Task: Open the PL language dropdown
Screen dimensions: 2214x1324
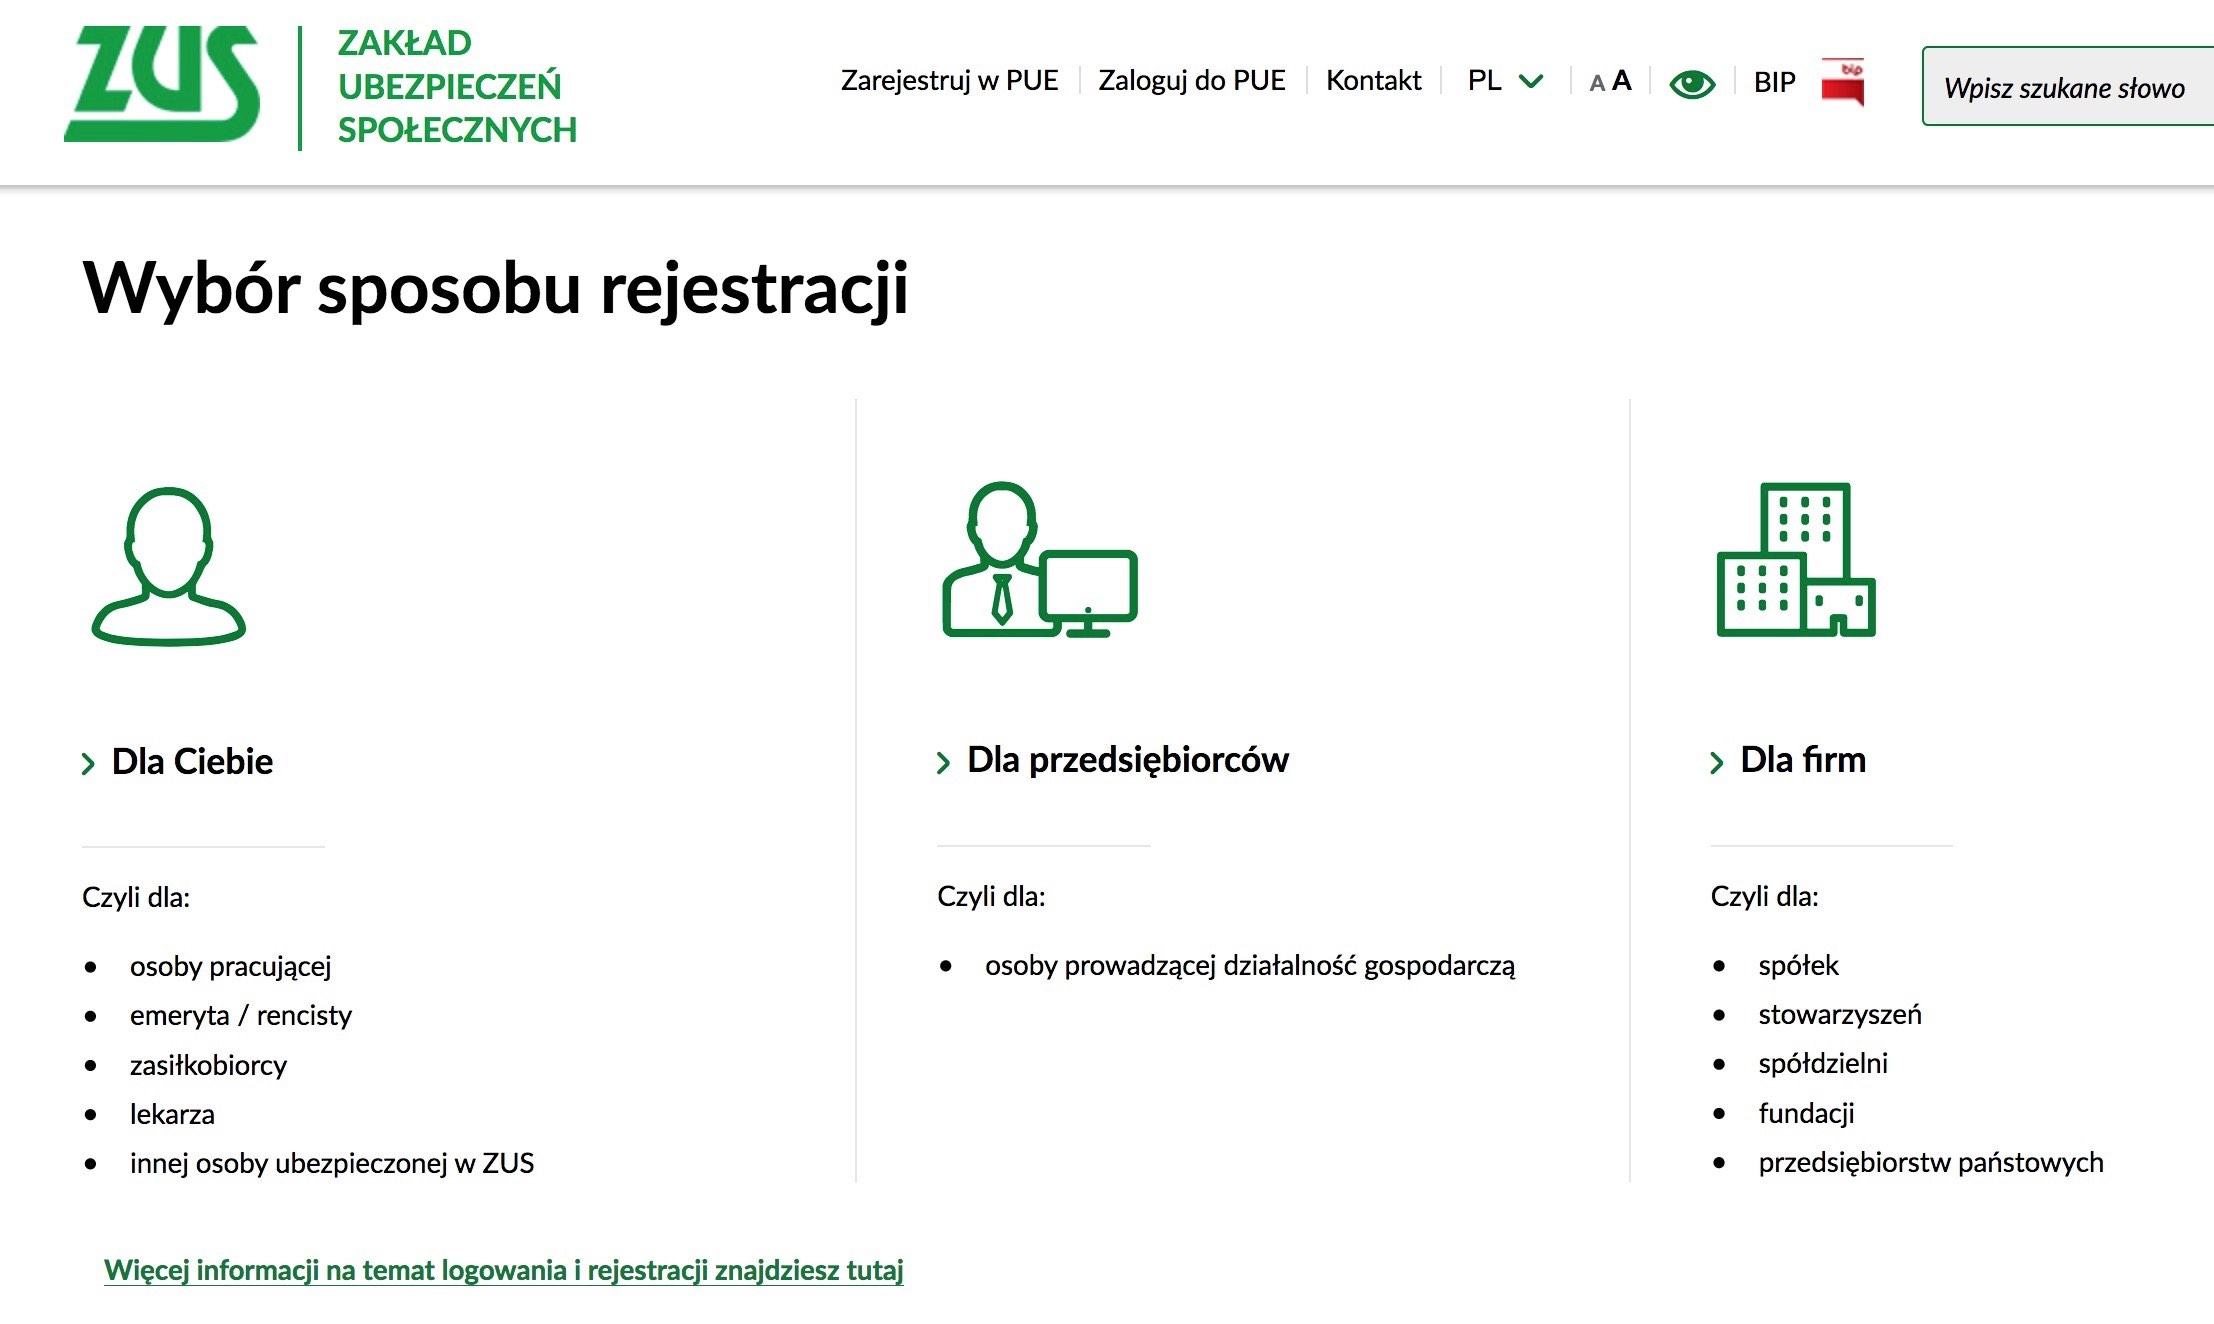Action: click(x=1505, y=81)
